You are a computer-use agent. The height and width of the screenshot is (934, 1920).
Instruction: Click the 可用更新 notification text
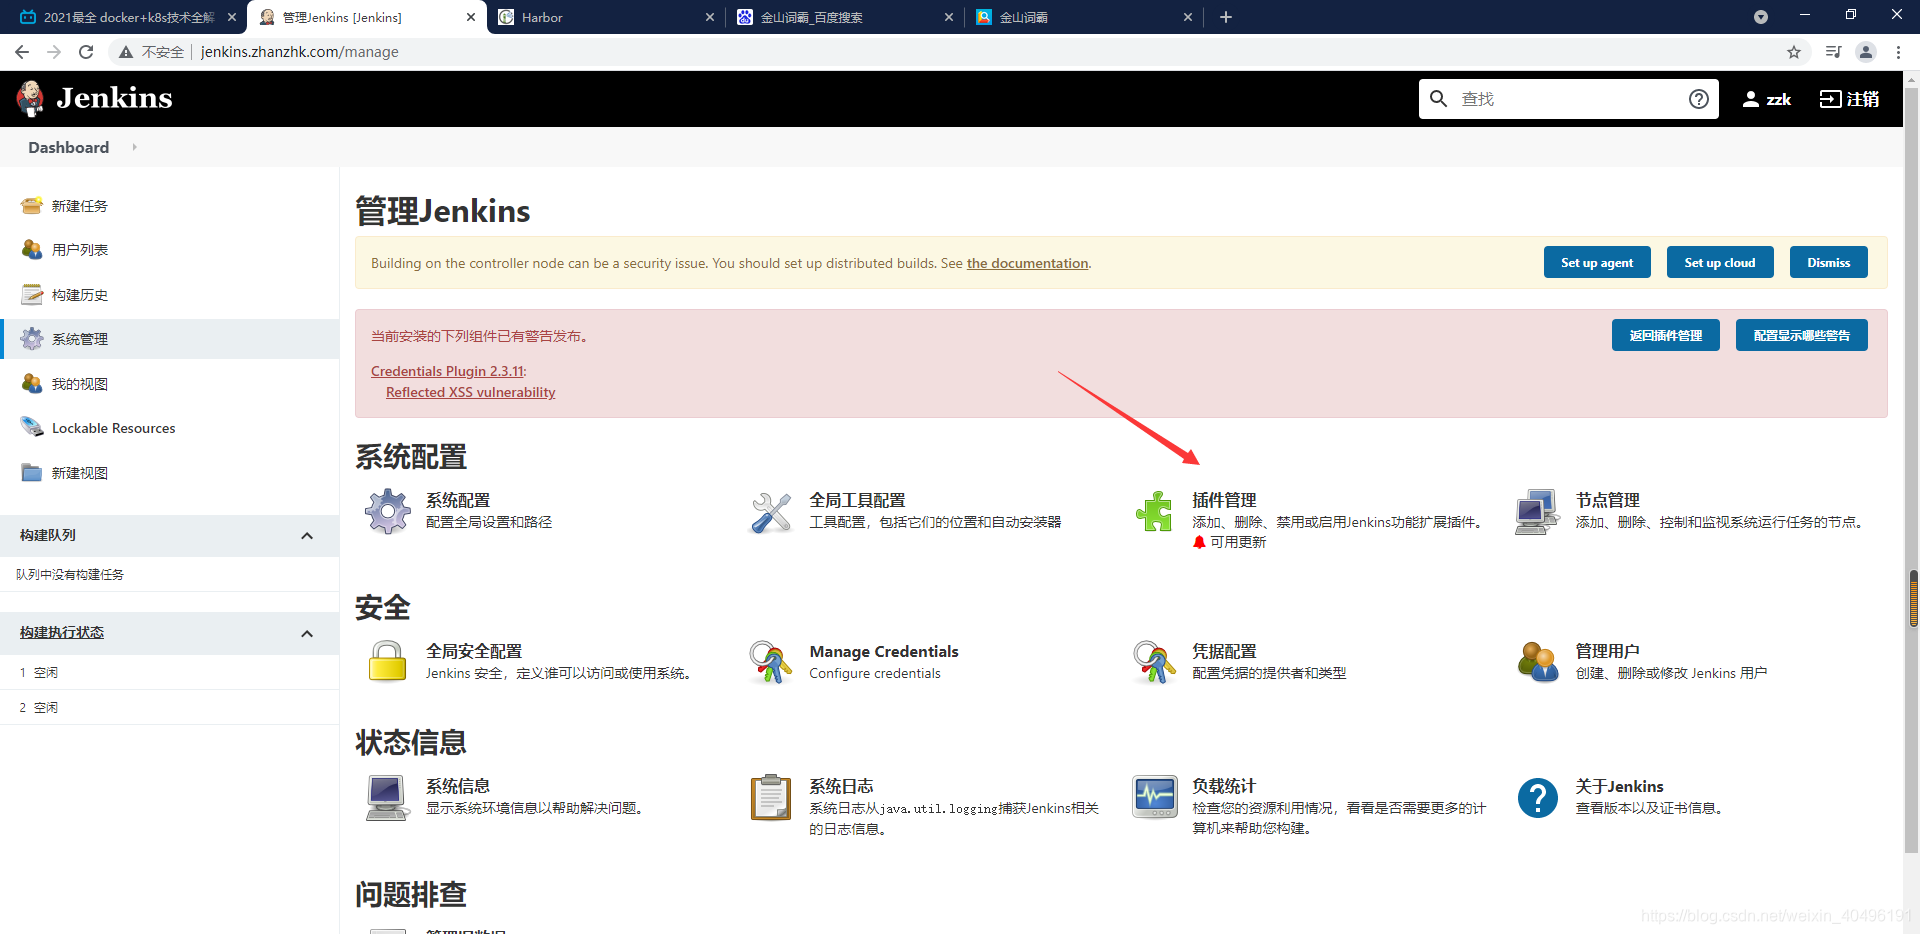(1238, 542)
